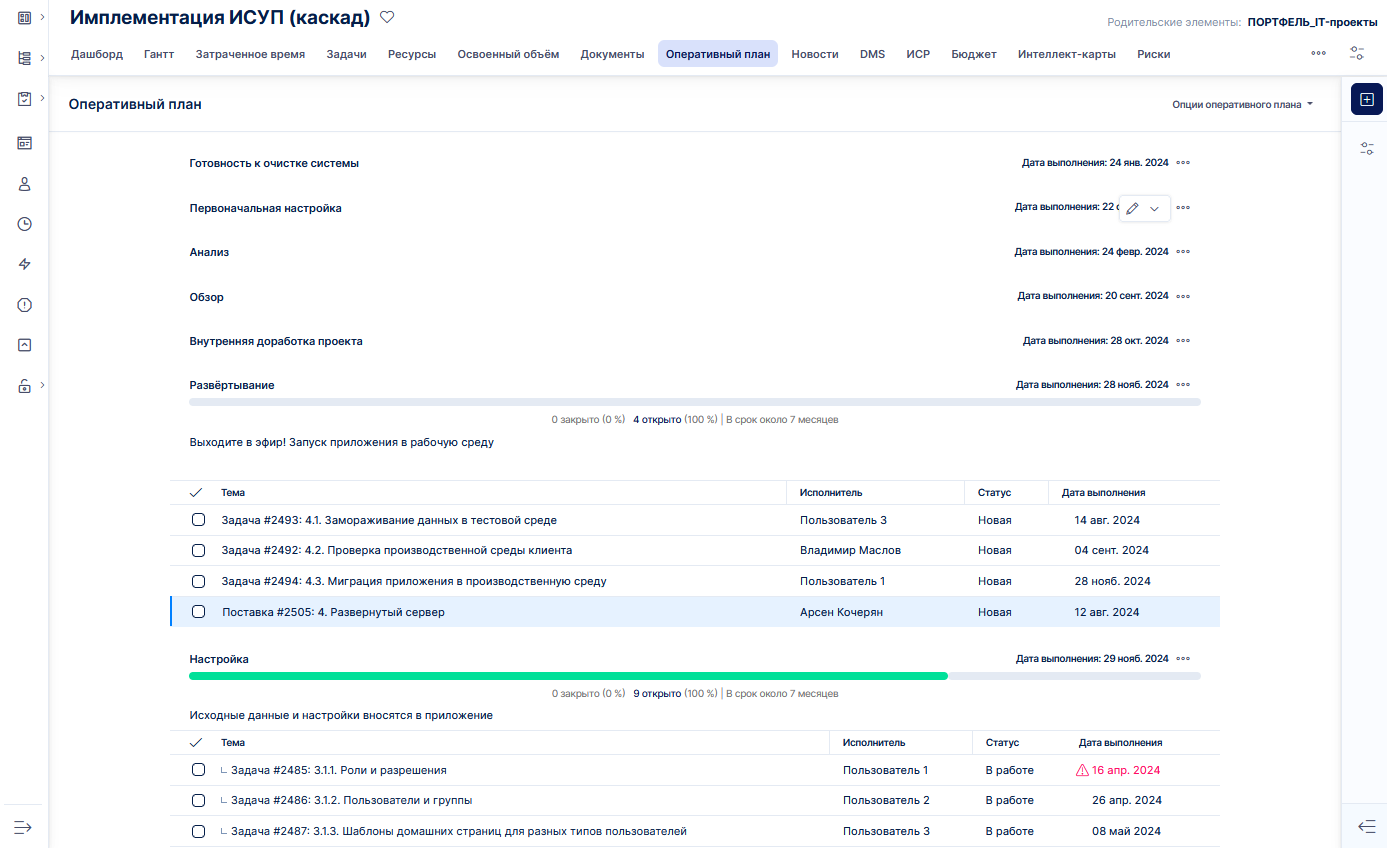The width and height of the screenshot is (1387, 848).
Task: Check the box for Поставка #2505
Action: [198, 612]
